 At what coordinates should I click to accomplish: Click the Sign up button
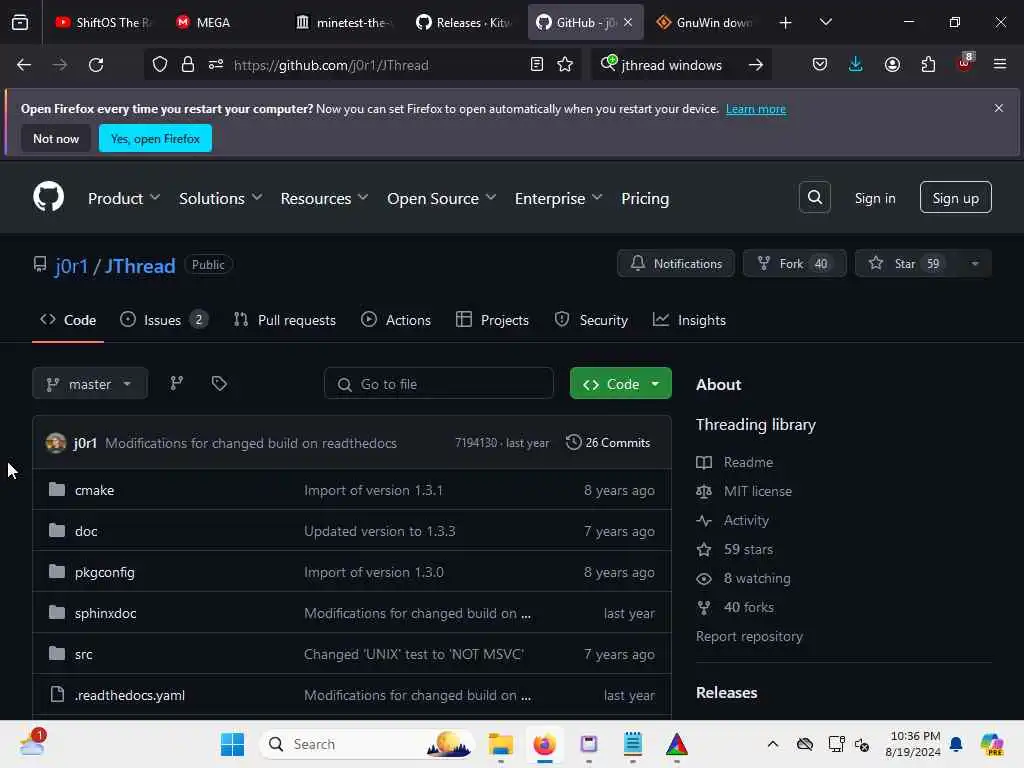pyautogui.click(x=955, y=197)
